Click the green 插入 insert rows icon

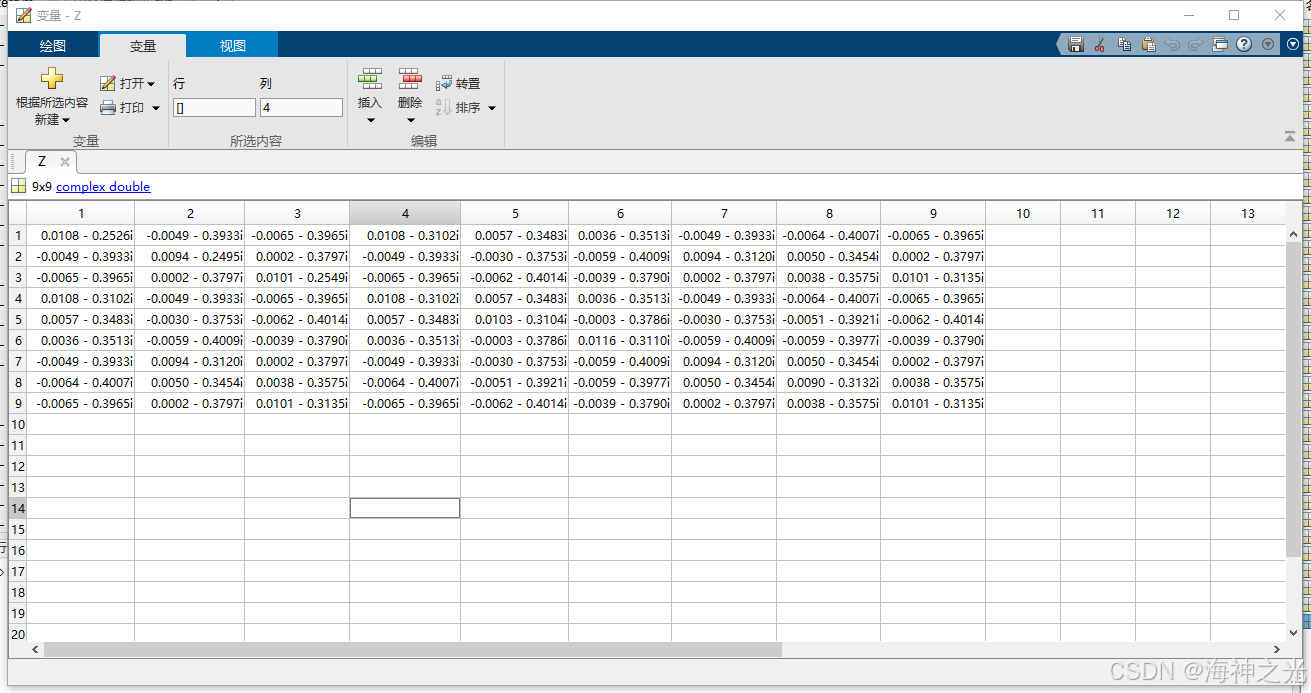coord(370,79)
